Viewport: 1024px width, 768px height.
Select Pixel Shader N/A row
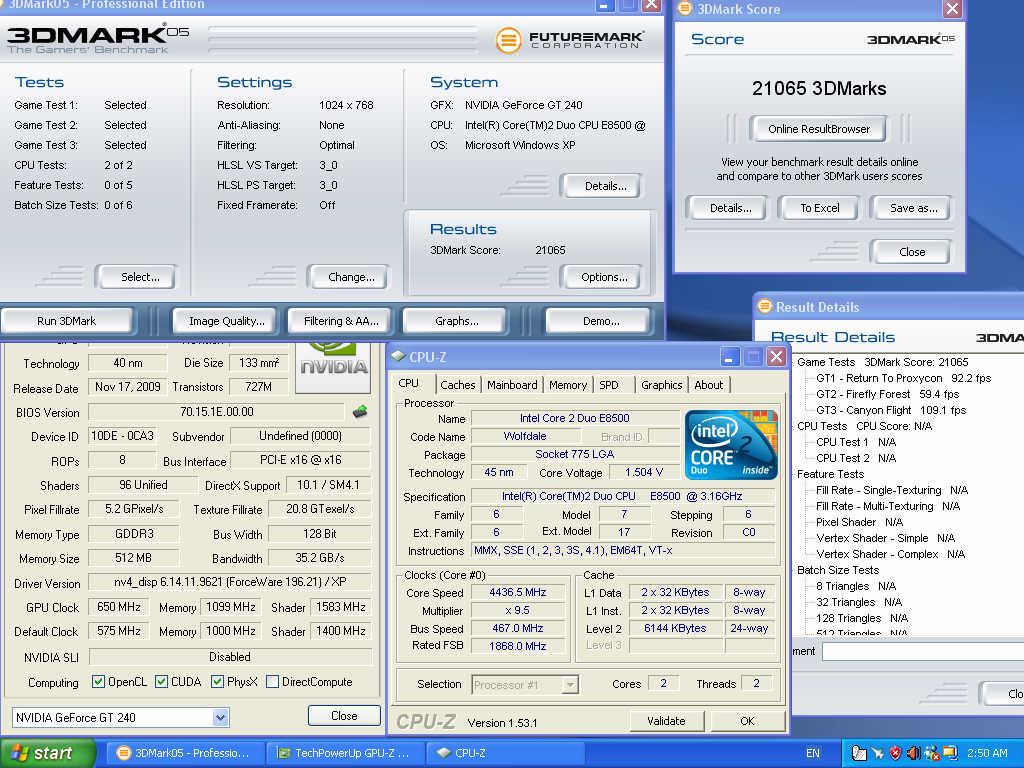click(x=859, y=522)
